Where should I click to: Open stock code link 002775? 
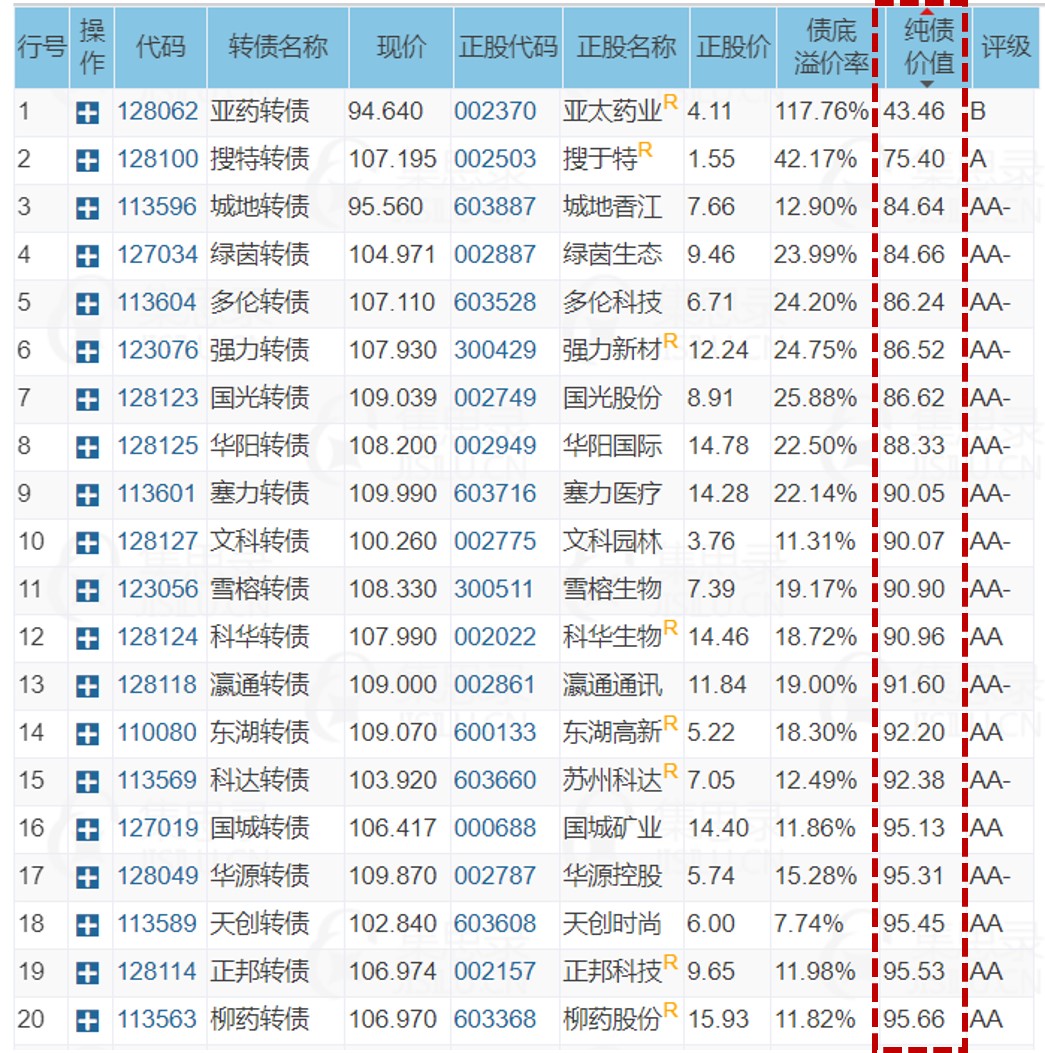pos(495,541)
